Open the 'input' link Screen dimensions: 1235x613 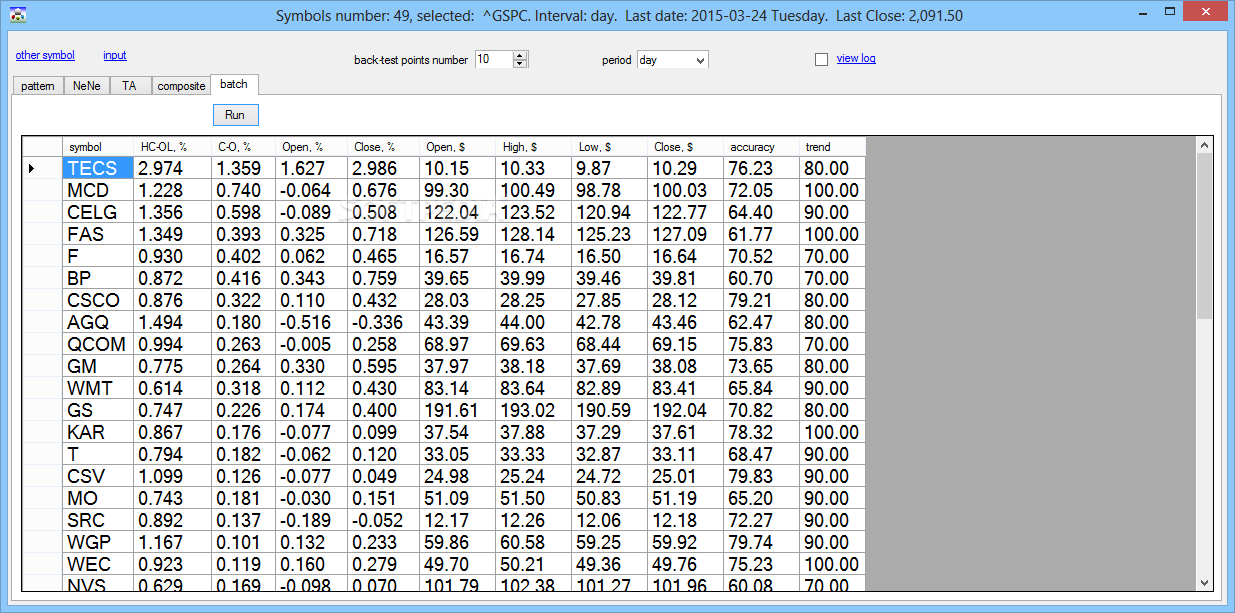pyautogui.click(x=115, y=55)
